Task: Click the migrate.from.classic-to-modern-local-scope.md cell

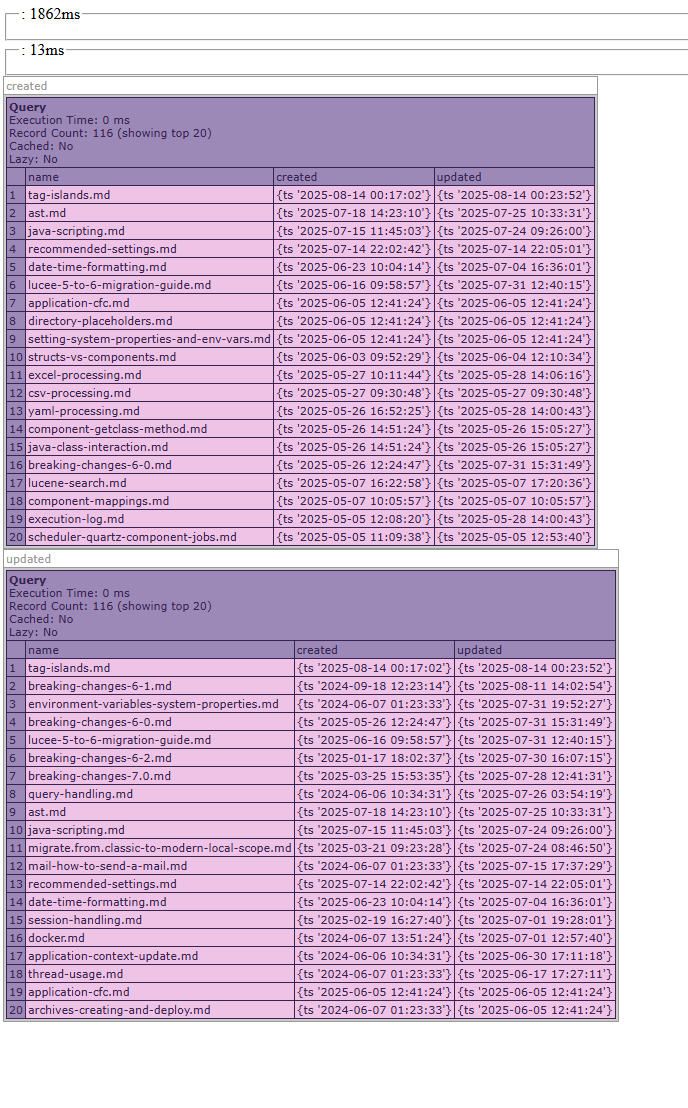Action: (160, 848)
